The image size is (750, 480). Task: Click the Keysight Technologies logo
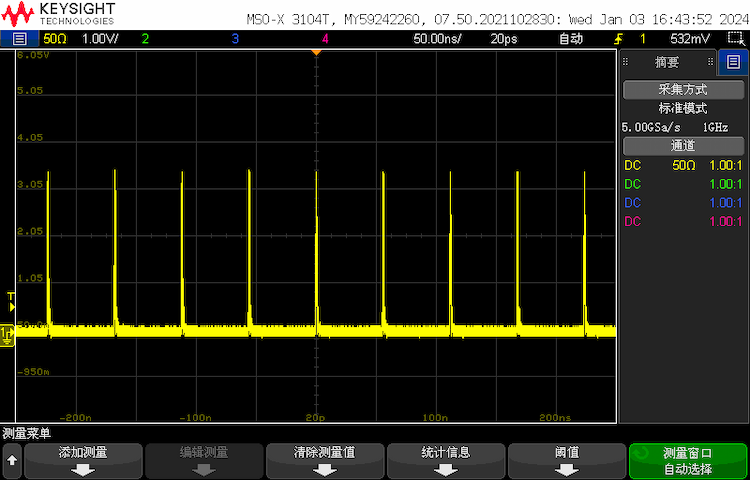pyautogui.click(x=58, y=13)
